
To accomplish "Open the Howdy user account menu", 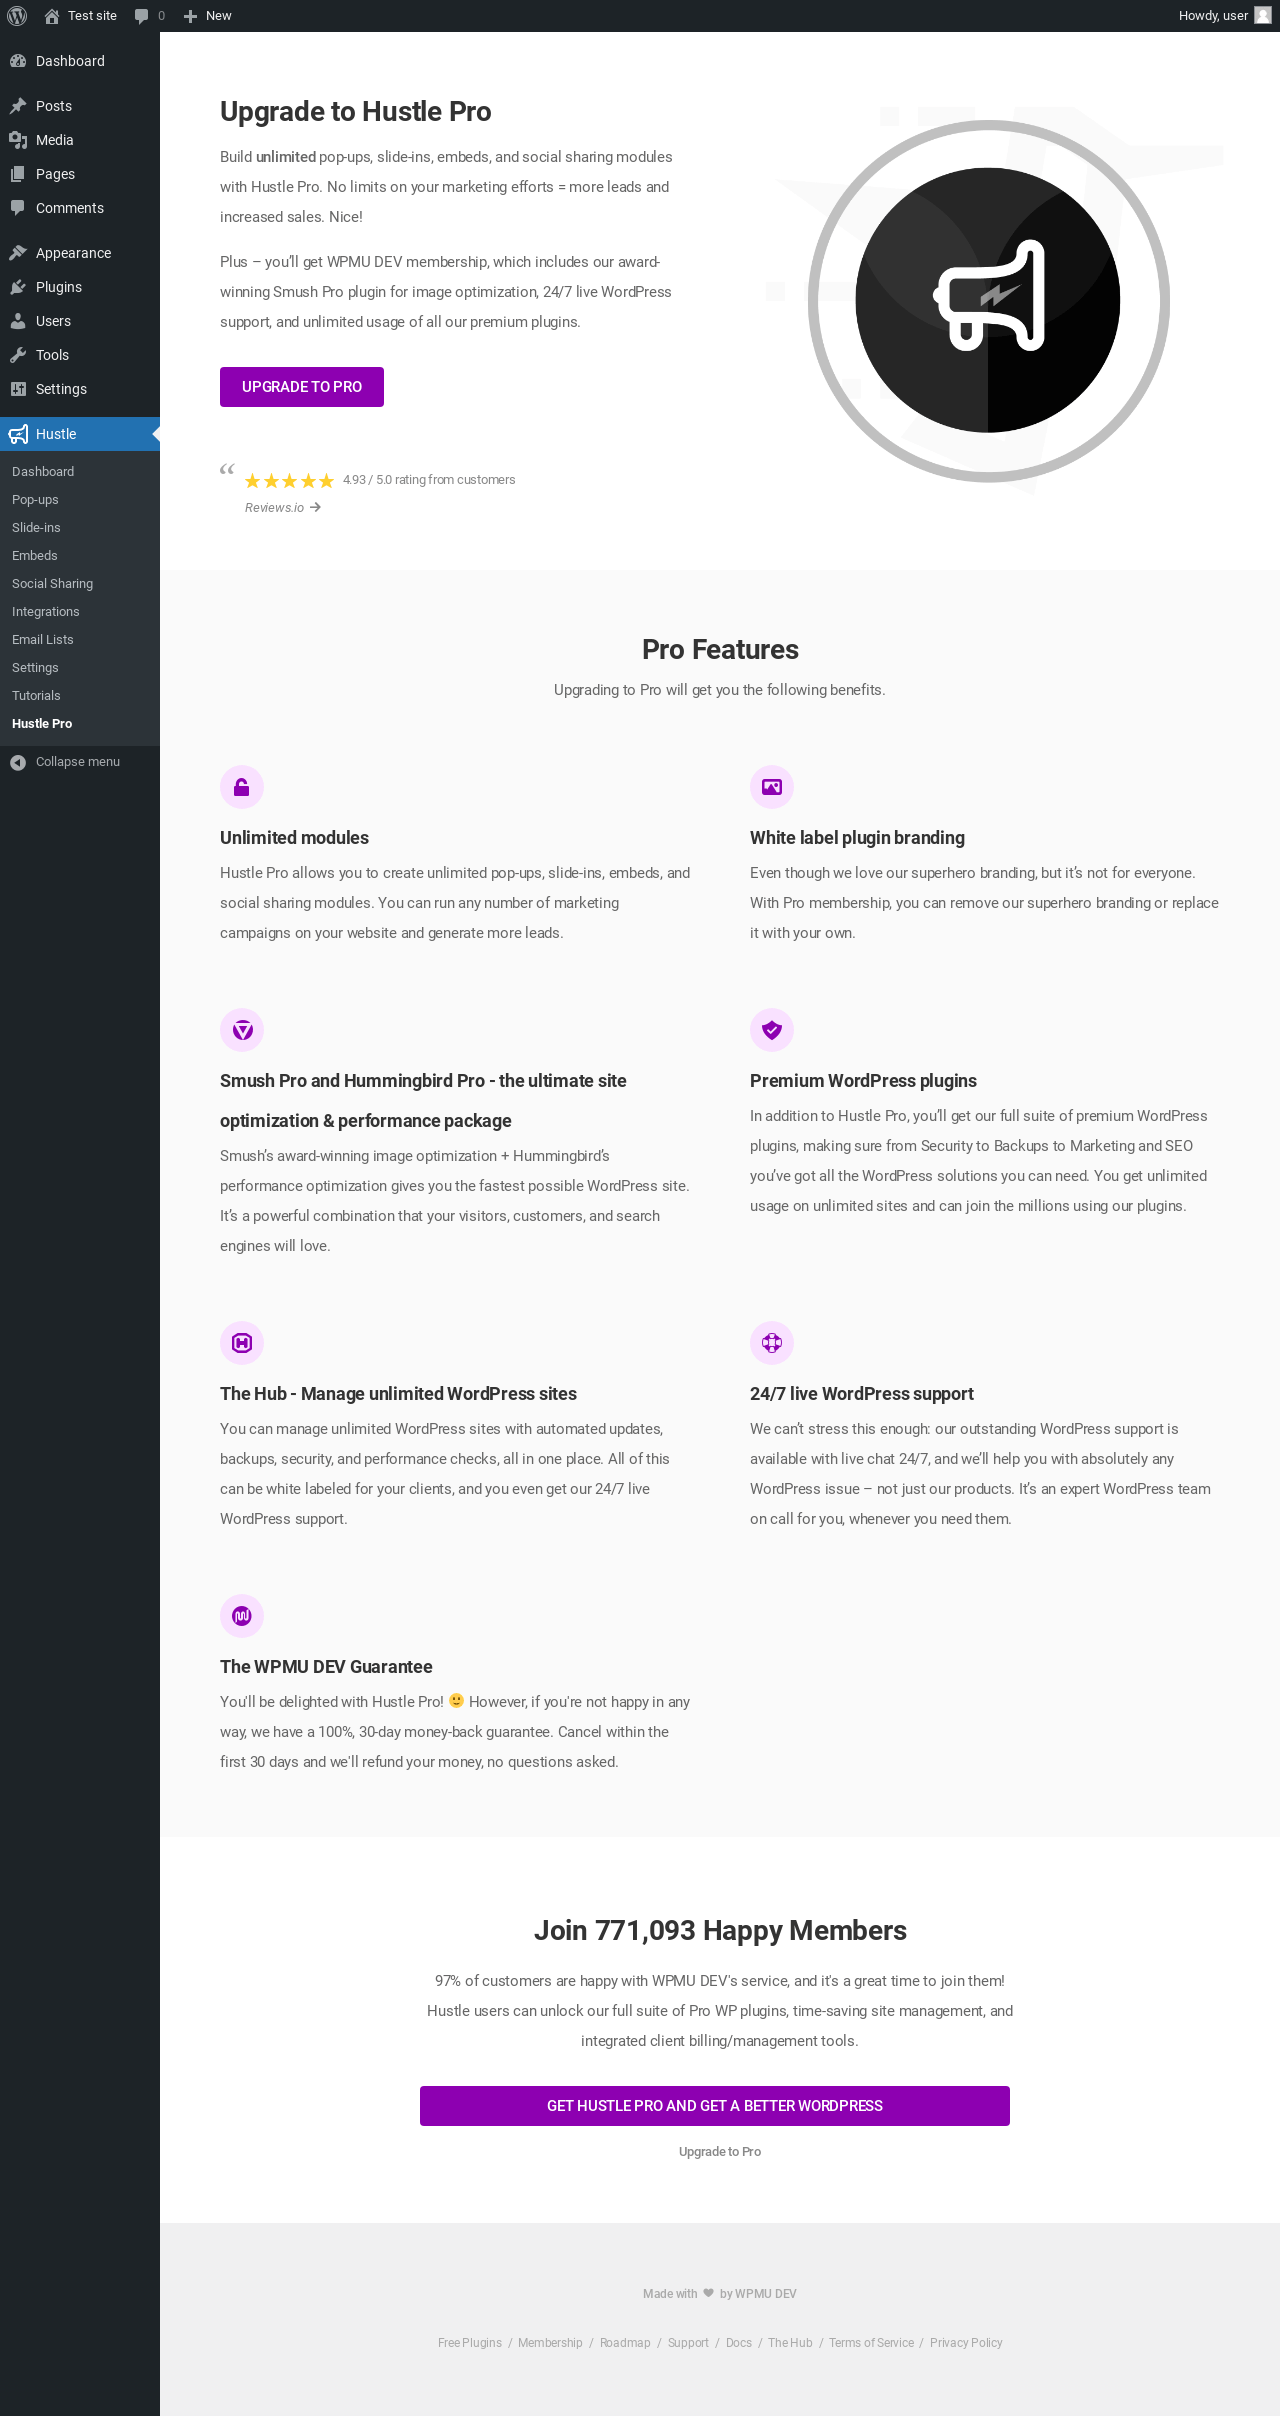I will pyautogui.click(x=1223, y=16).
